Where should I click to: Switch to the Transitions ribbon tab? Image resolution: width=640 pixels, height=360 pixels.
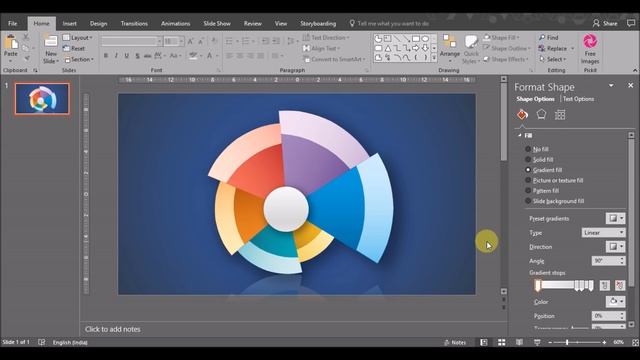[x=134, y=23]
